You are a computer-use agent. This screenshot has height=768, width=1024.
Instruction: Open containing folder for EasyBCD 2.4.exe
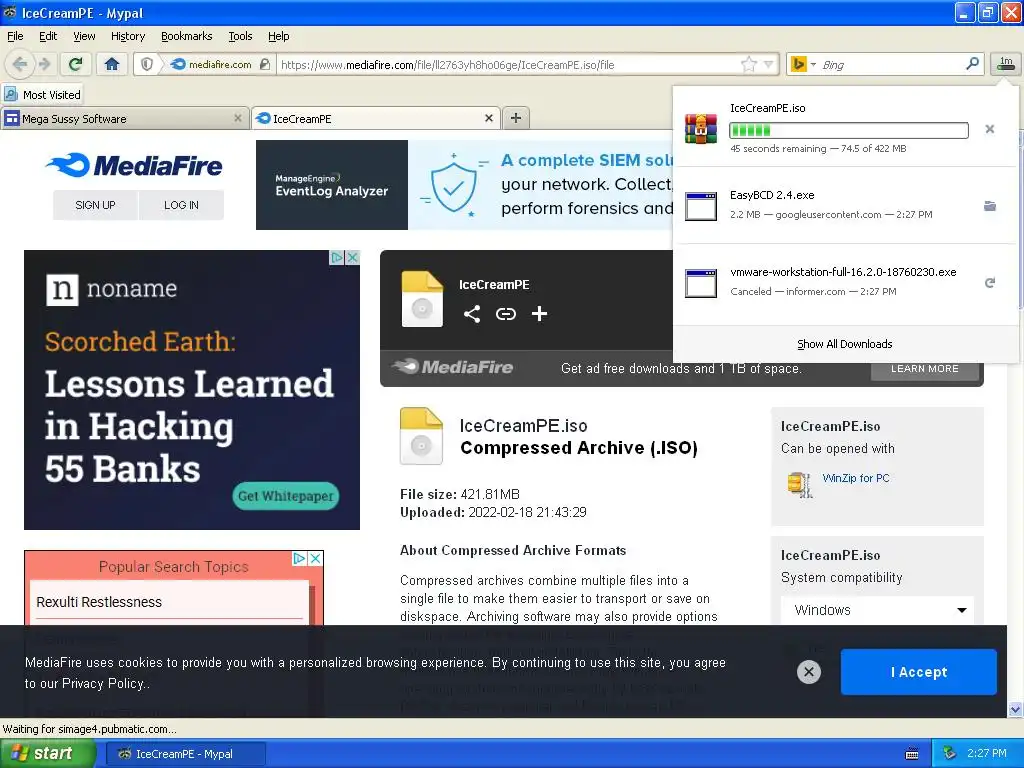tap(989, 206)
